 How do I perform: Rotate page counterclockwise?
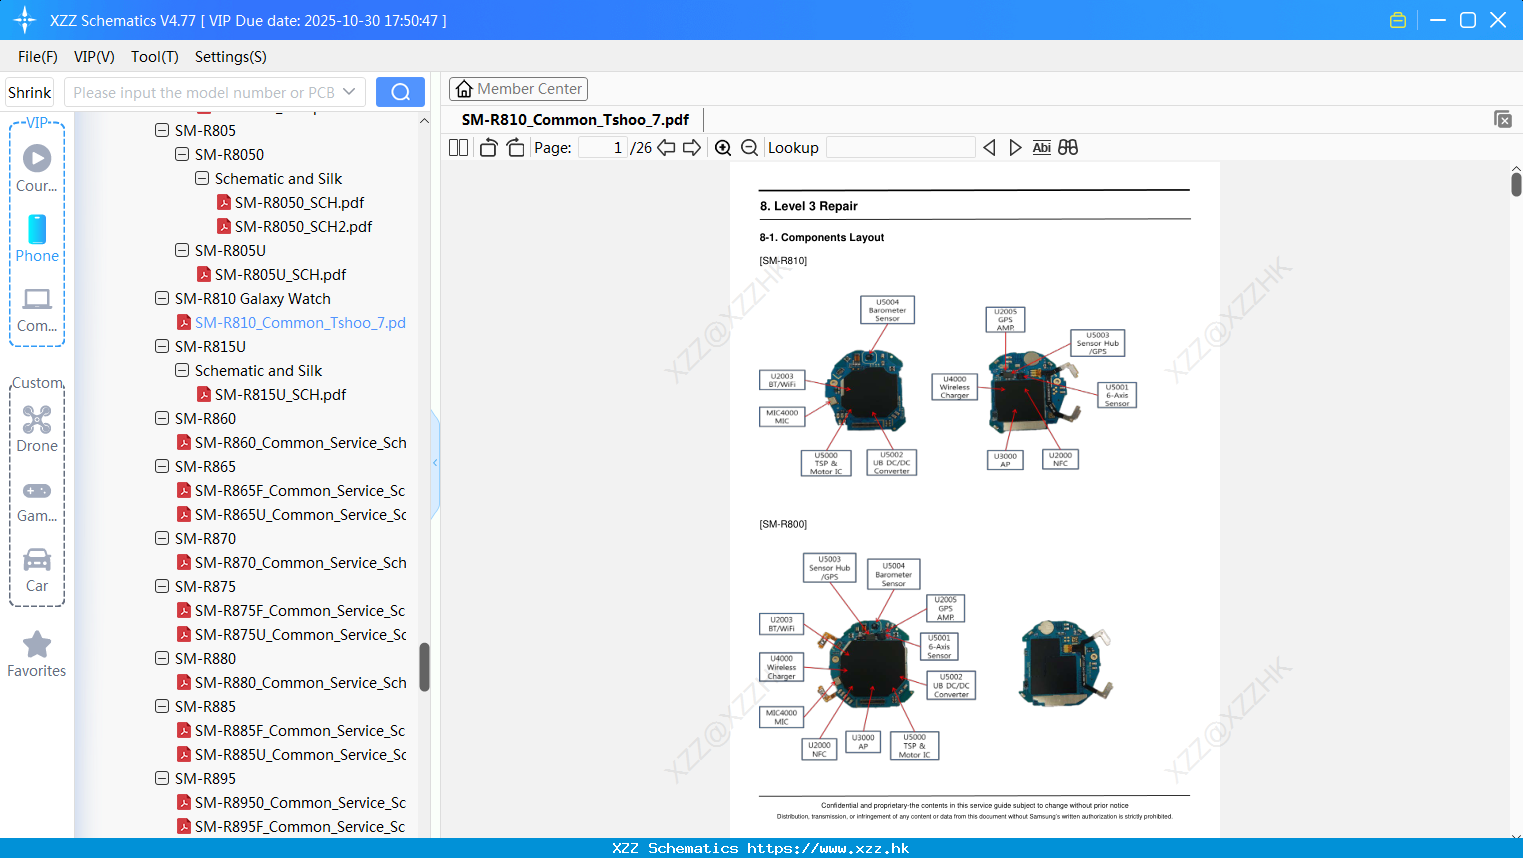click(x=488, y=147)
